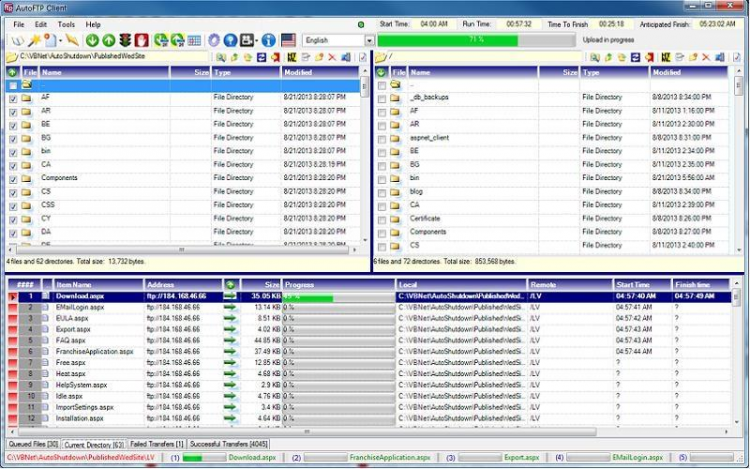Open the Tools menu
This screenshot has width=750, height=469.
pyautogui.click(x=66, y=24)
